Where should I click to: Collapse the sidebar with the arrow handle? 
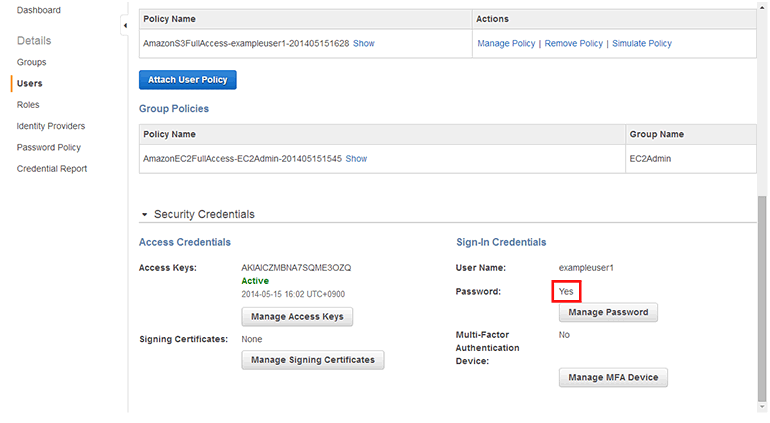click(124, 24)
